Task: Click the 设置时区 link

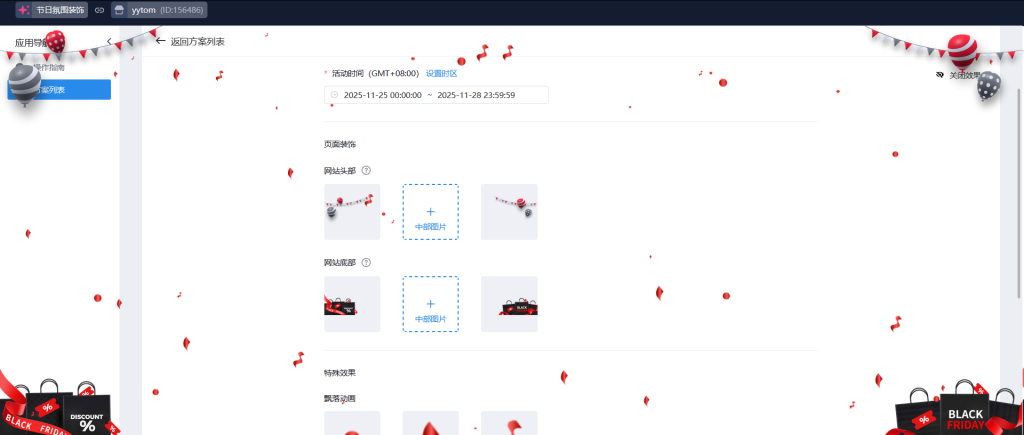Action: 441,73
